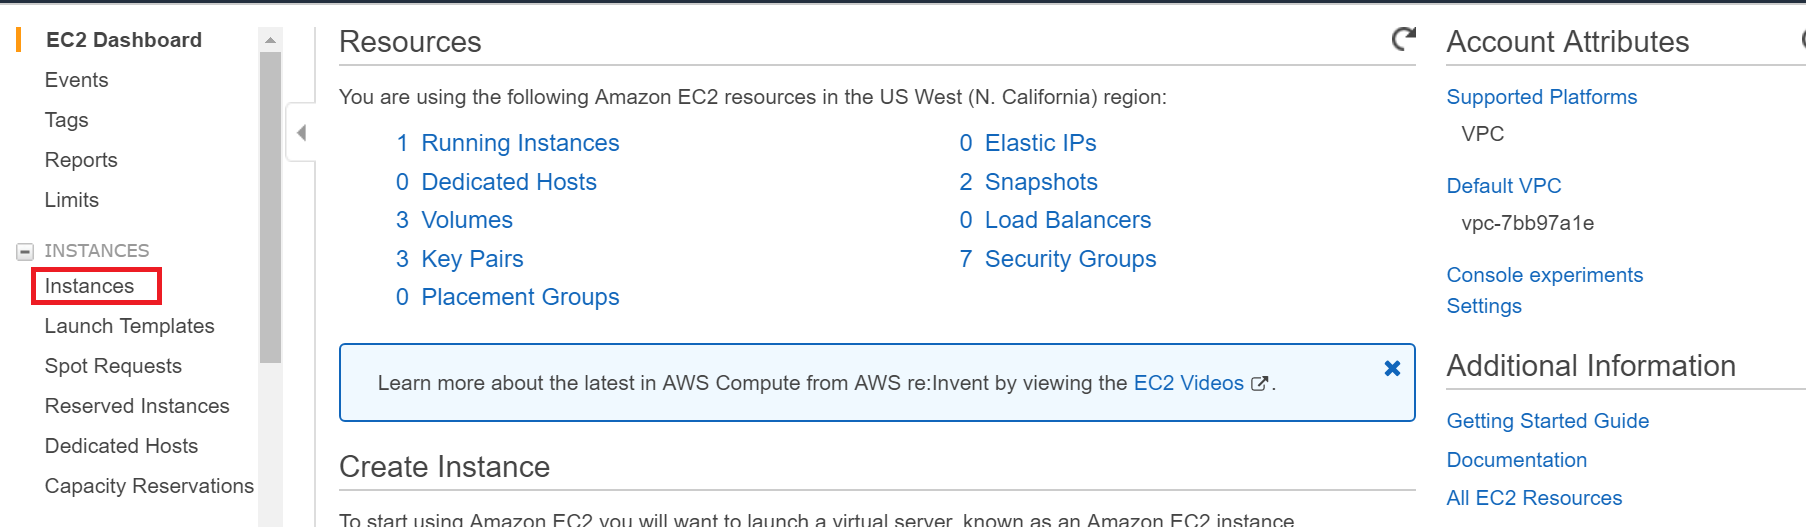View the Limits page
1806x527 pixels.
click(71, 200)
